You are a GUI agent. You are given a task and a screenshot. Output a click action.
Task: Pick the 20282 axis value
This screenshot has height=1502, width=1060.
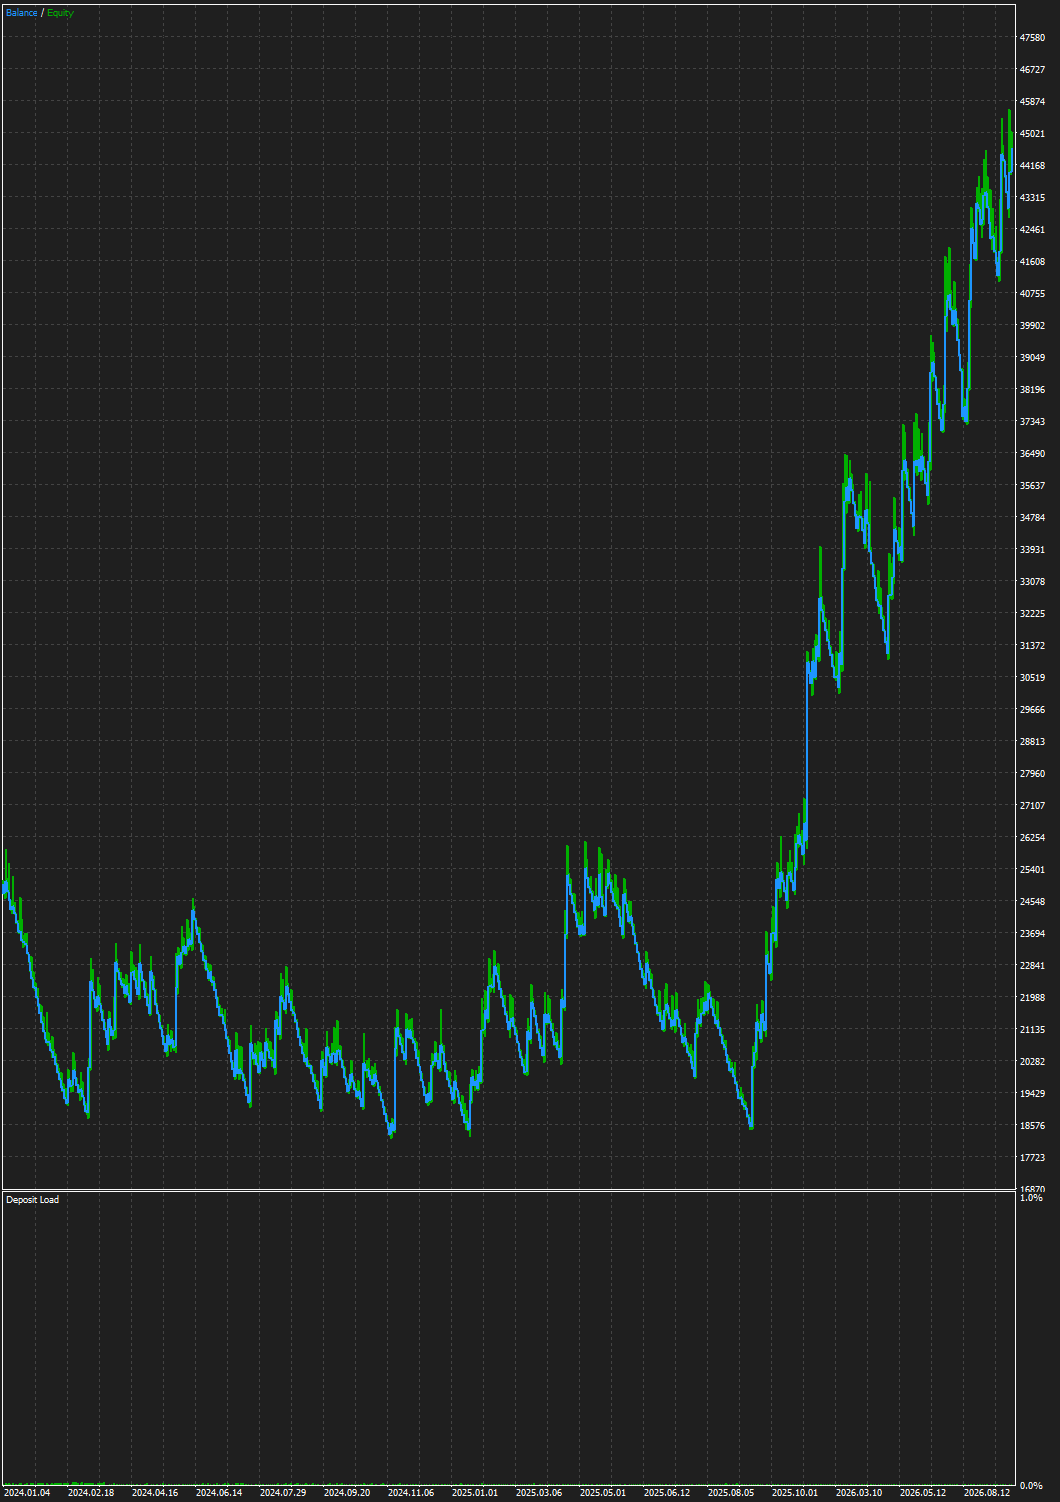coord(1032,1062)
